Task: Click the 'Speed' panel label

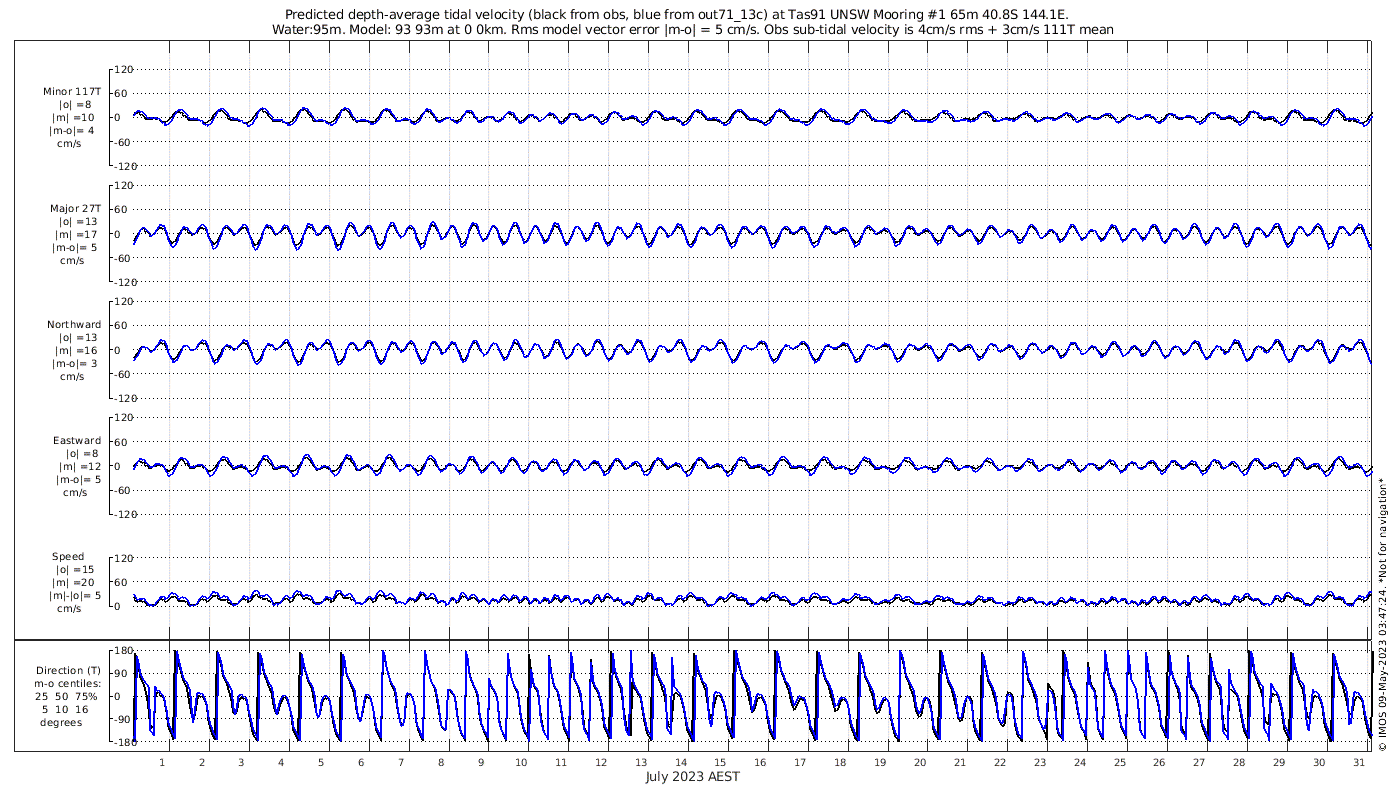Action: 68,556
